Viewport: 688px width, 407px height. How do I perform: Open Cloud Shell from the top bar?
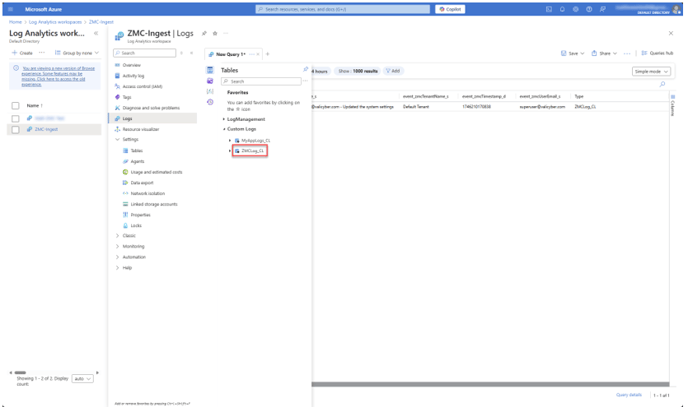point(548,9)
